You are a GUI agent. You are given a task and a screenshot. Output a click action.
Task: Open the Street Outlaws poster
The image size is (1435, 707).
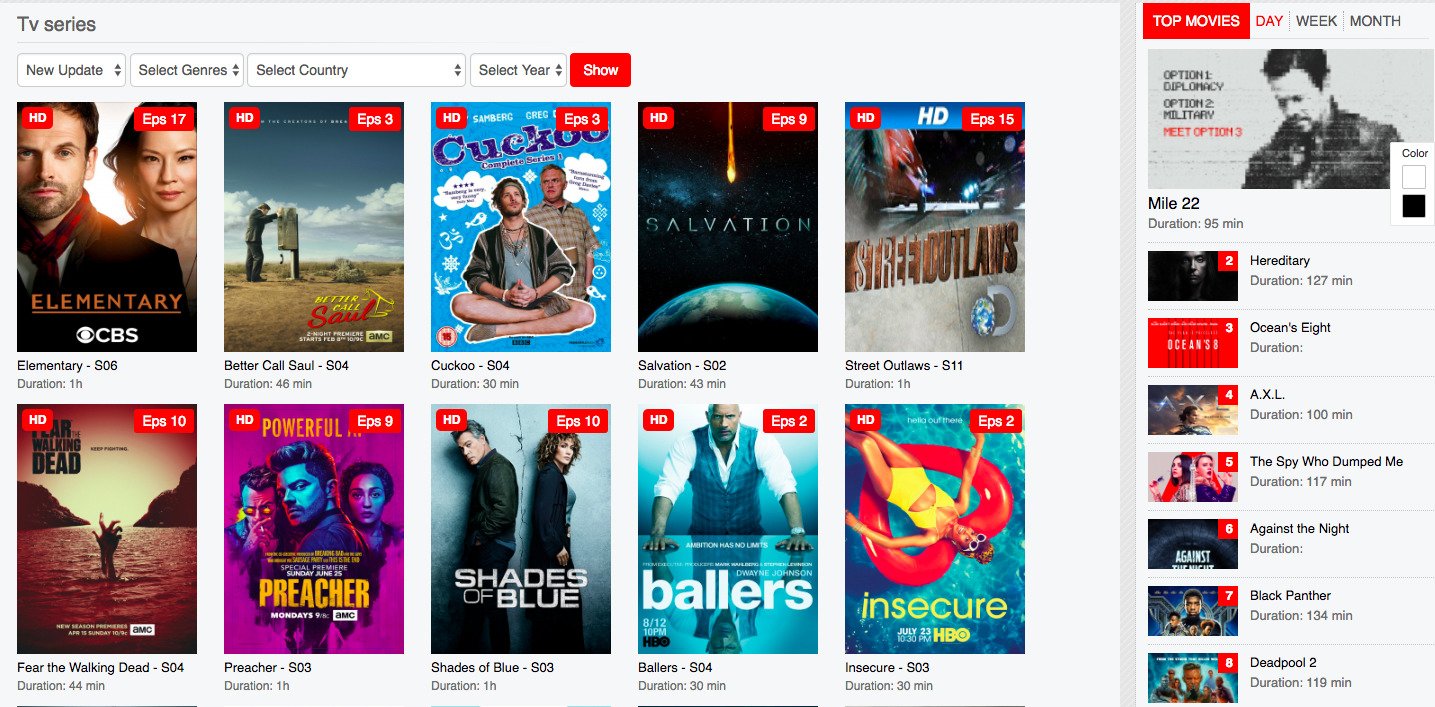coord(935,227)
